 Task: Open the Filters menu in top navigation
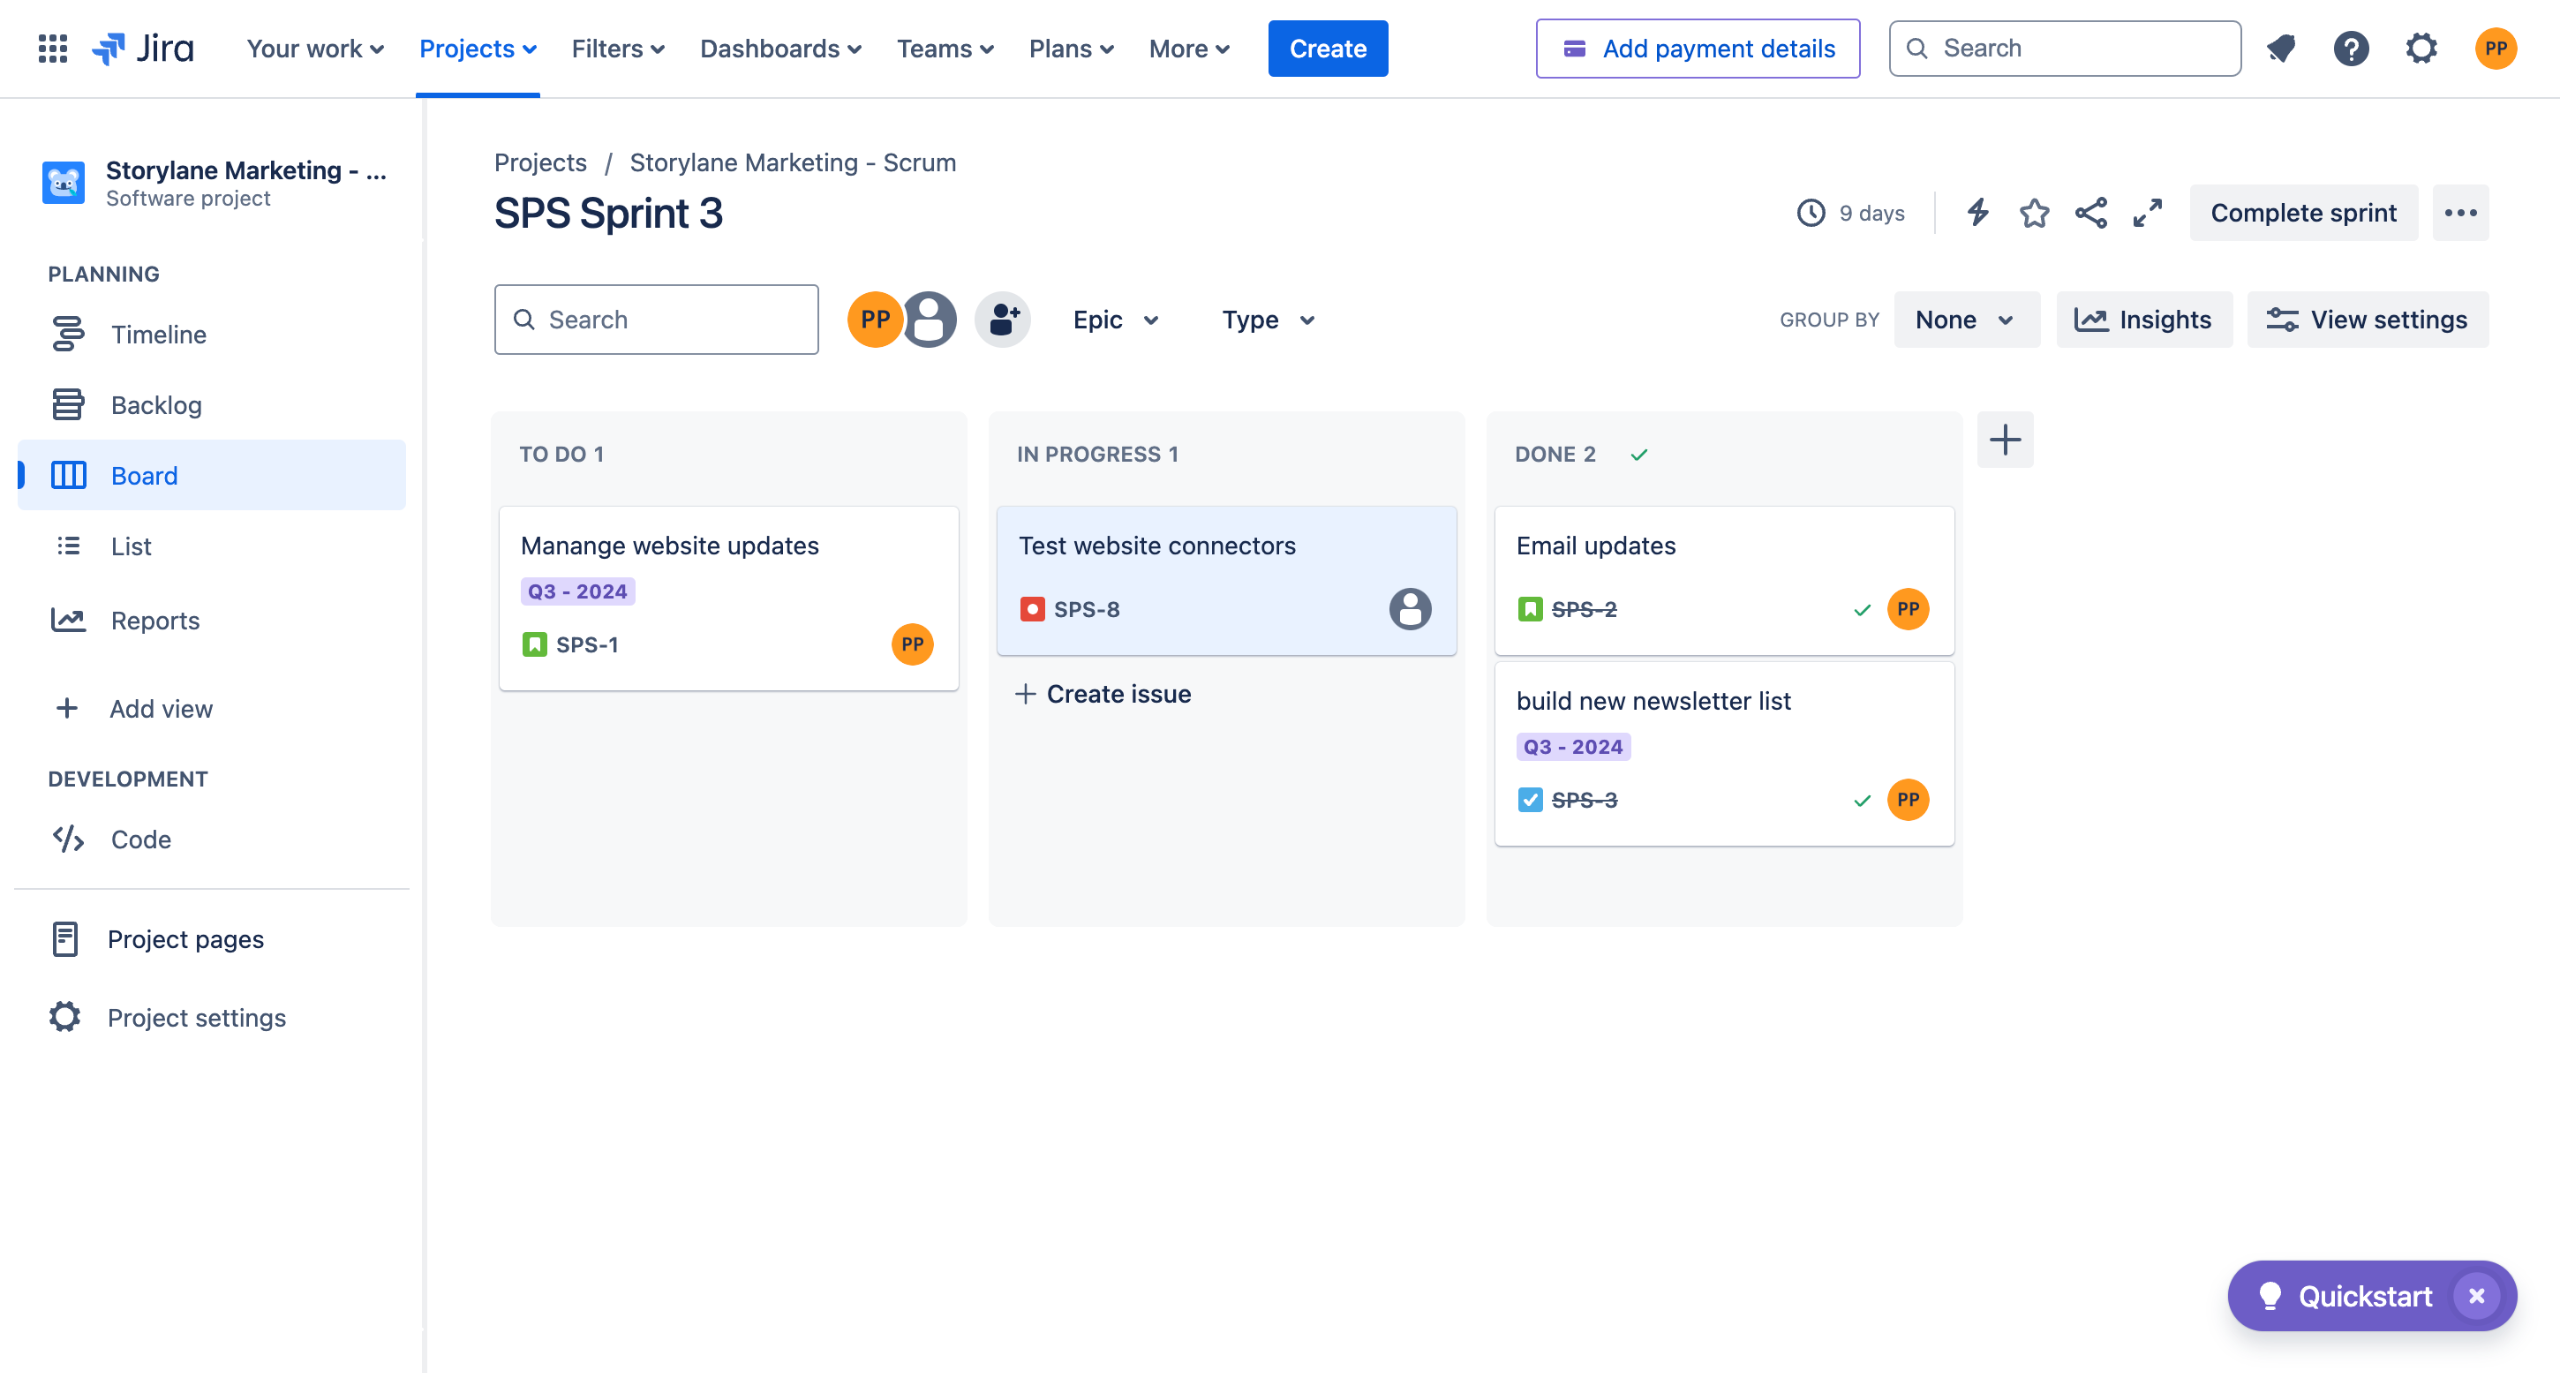(x=617, y=48)
